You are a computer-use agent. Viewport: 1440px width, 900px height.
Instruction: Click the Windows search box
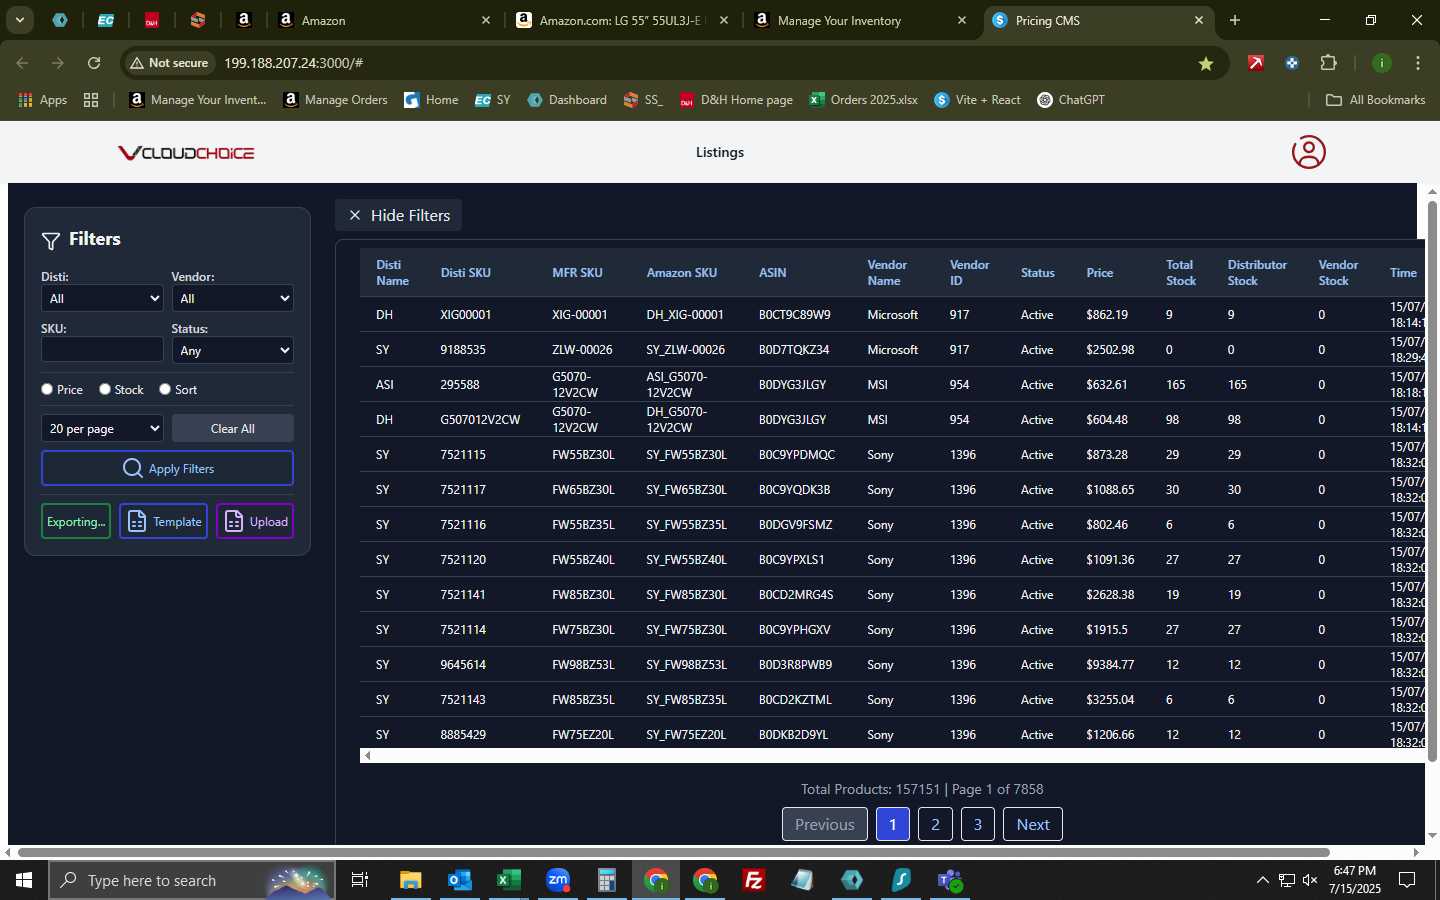(x=191, y=880)
